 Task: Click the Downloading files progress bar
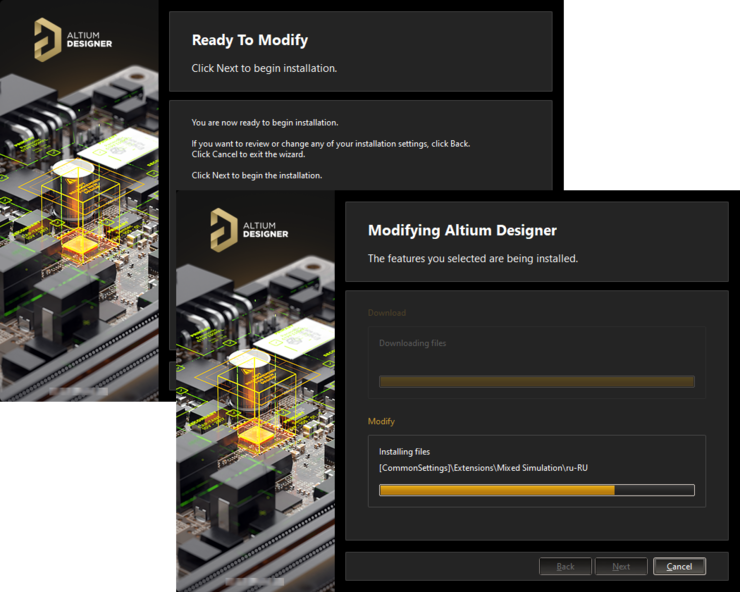(x=537, y=381)
